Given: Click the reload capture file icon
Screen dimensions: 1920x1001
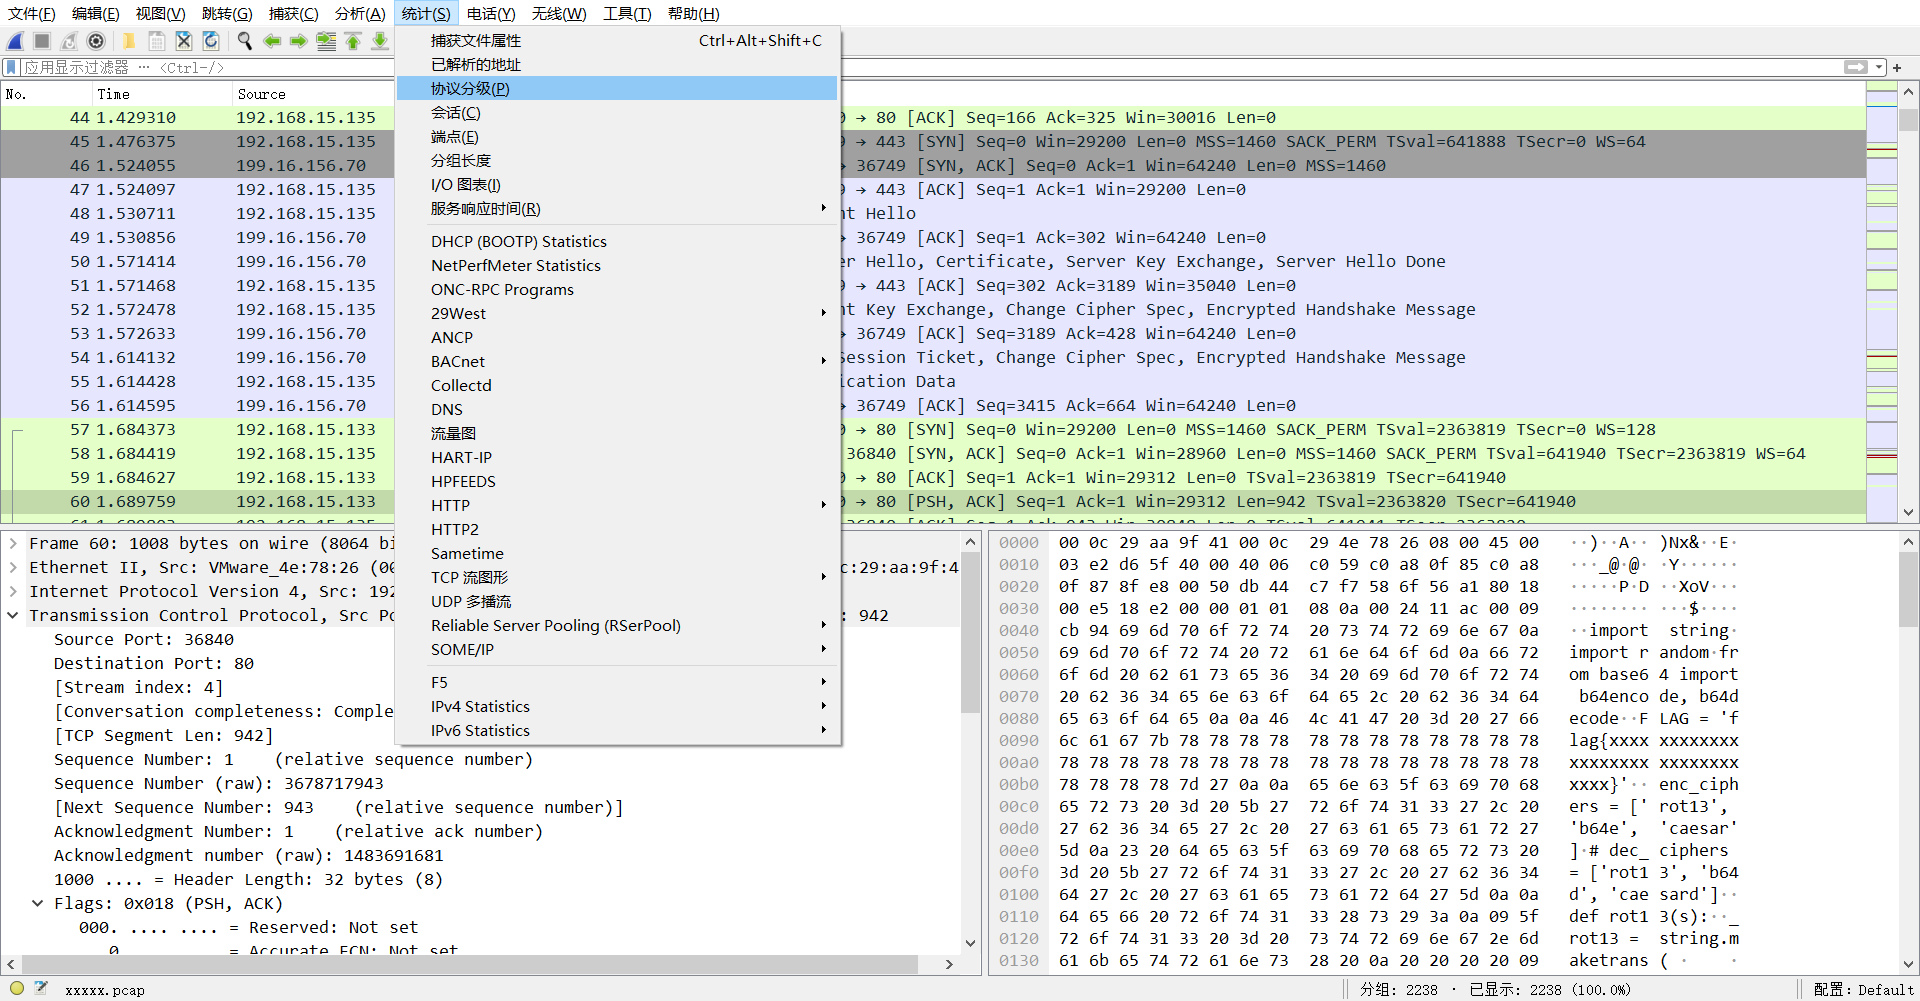Looking at the screenshot, I should coord(211,41).
